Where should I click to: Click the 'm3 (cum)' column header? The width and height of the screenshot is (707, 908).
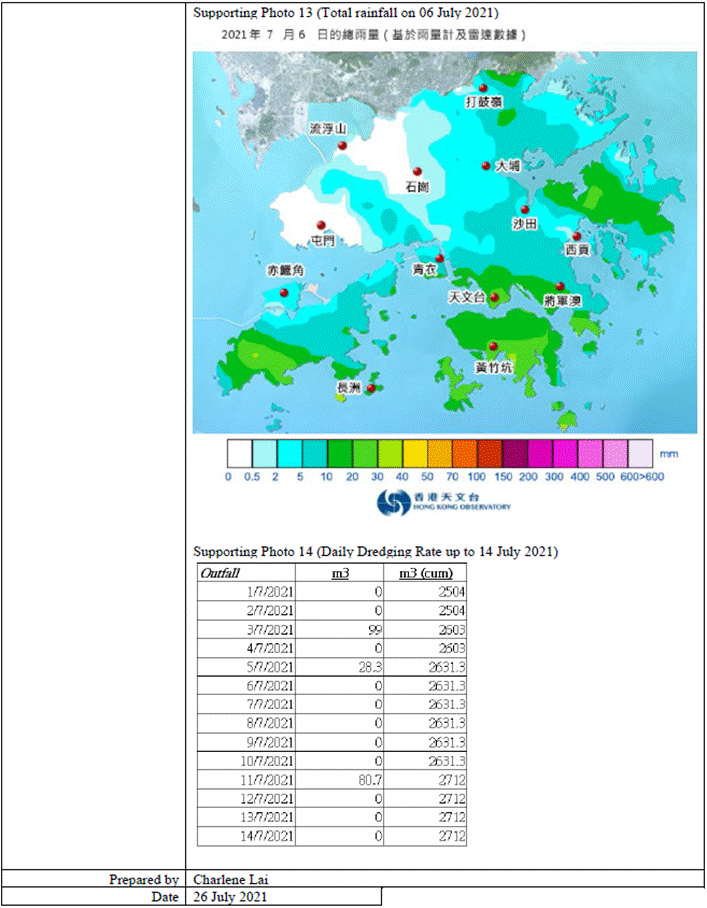425,574
